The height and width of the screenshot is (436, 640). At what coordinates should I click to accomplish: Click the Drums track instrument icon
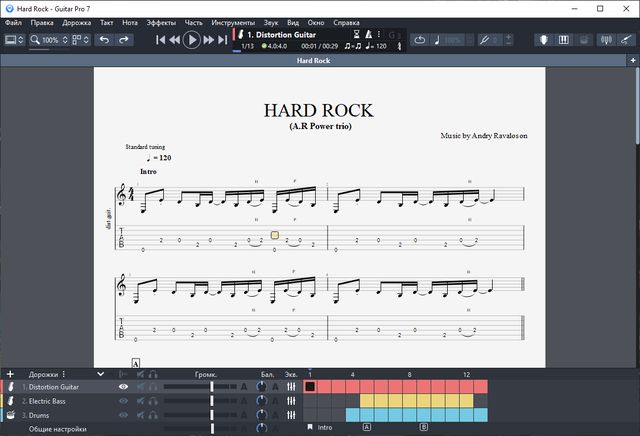coord(10,414)
